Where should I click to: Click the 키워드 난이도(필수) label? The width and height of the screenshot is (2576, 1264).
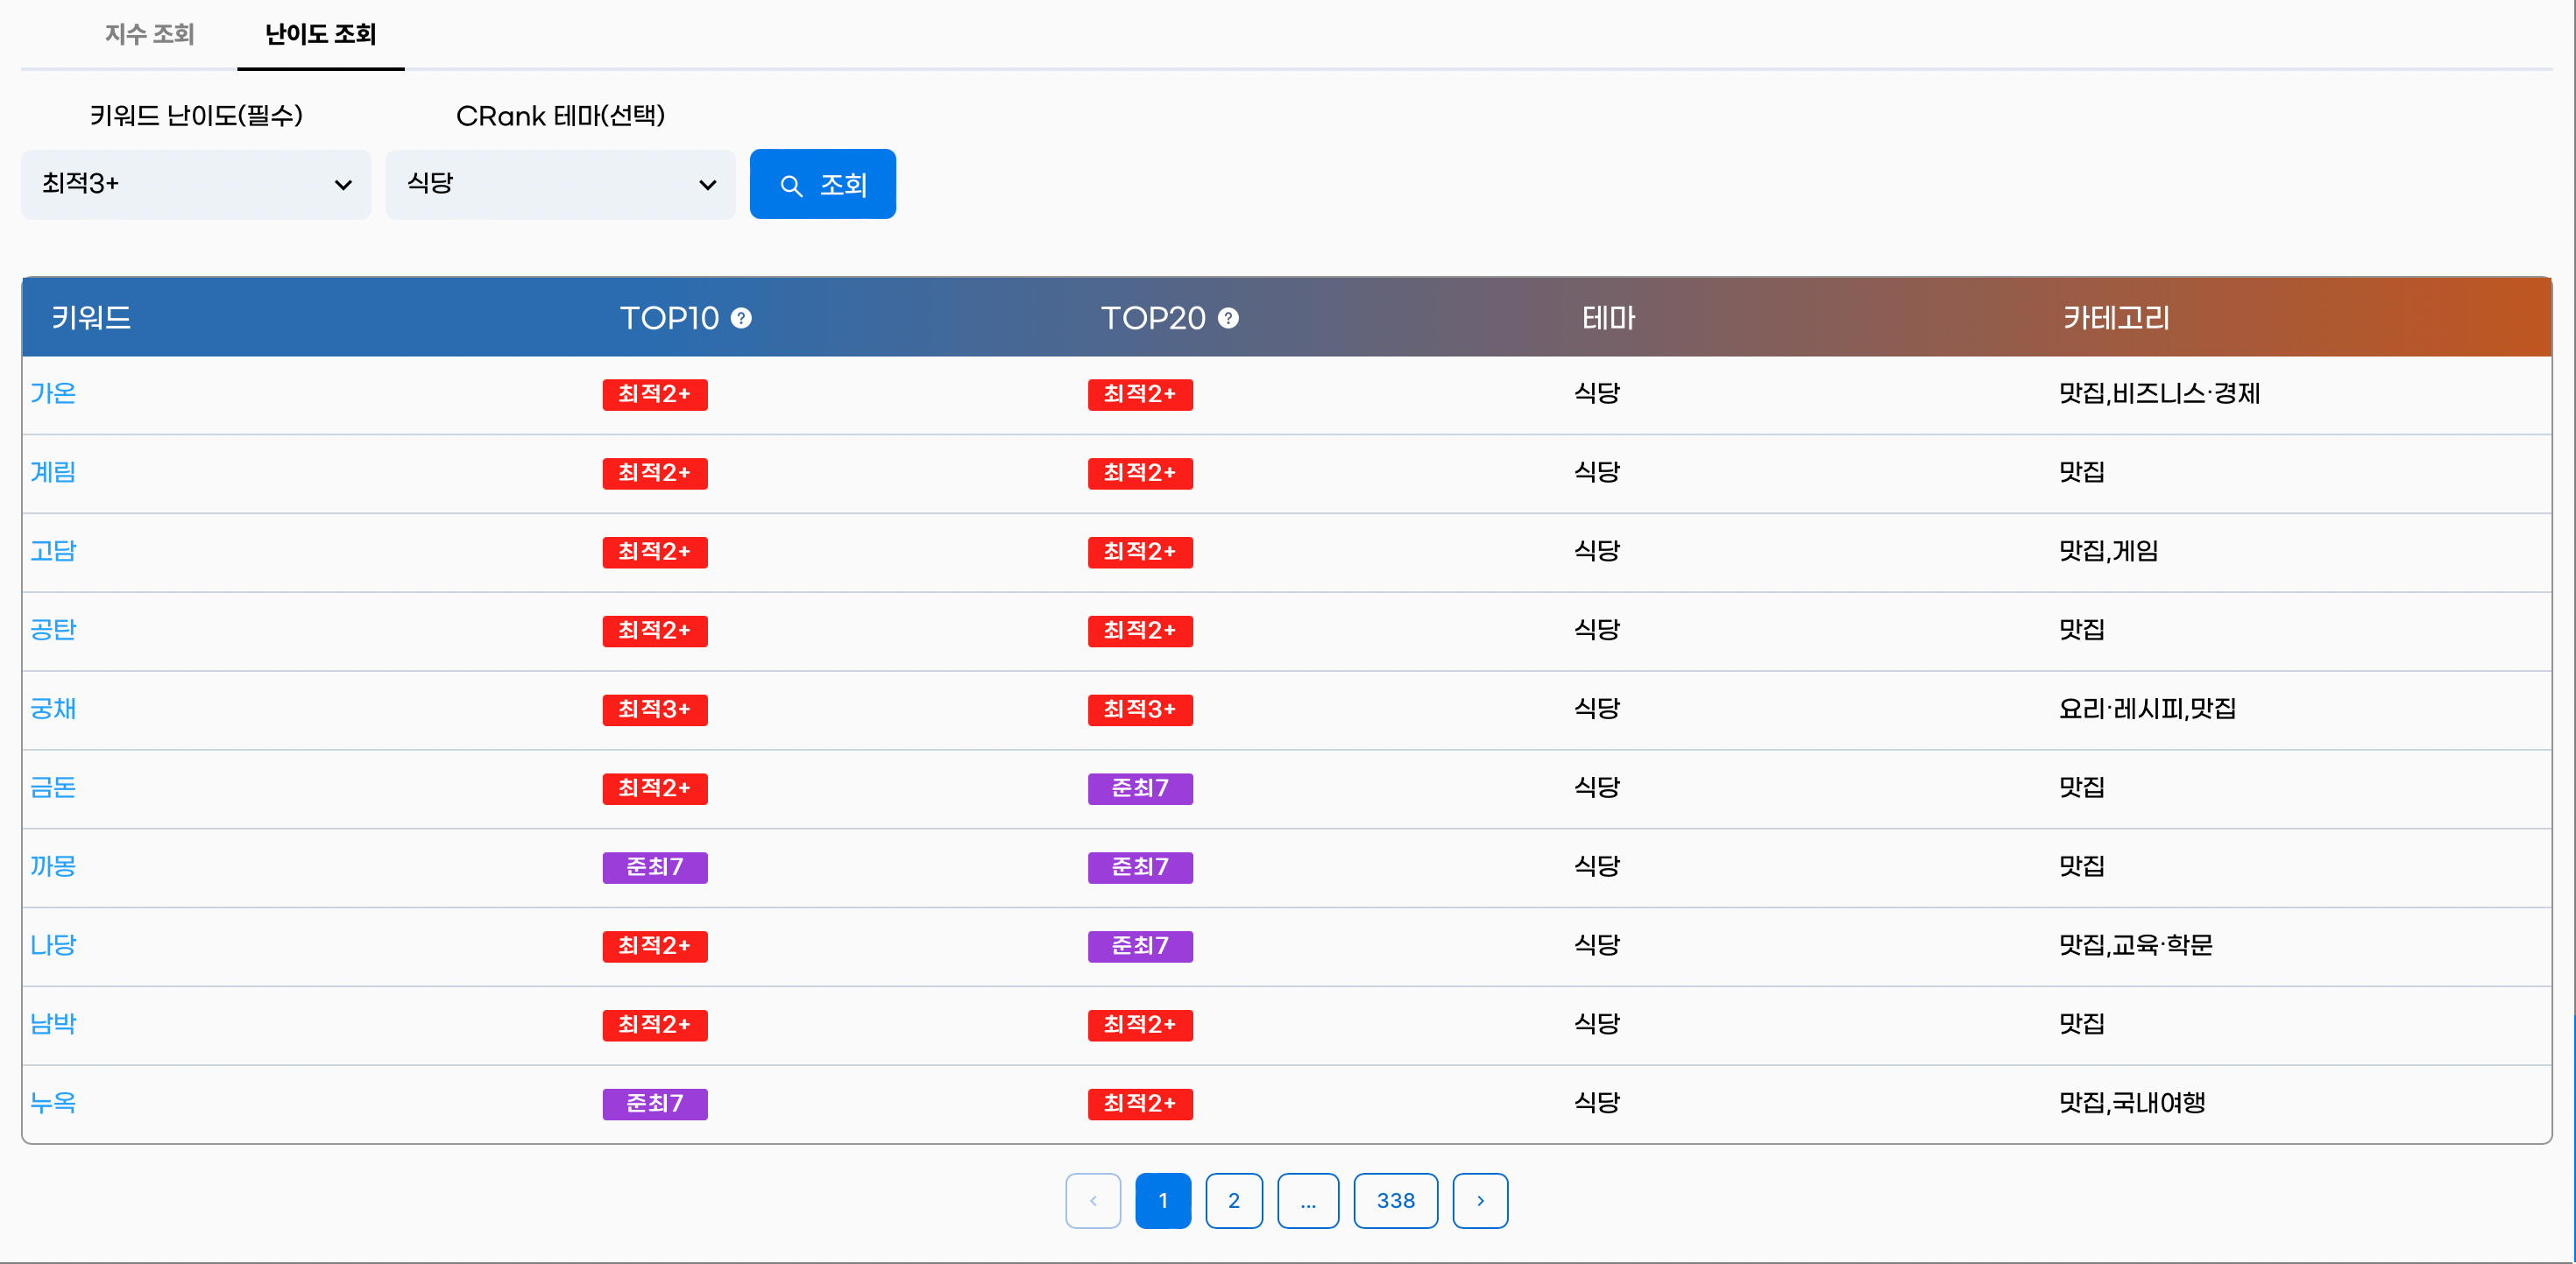pos(196,116)
